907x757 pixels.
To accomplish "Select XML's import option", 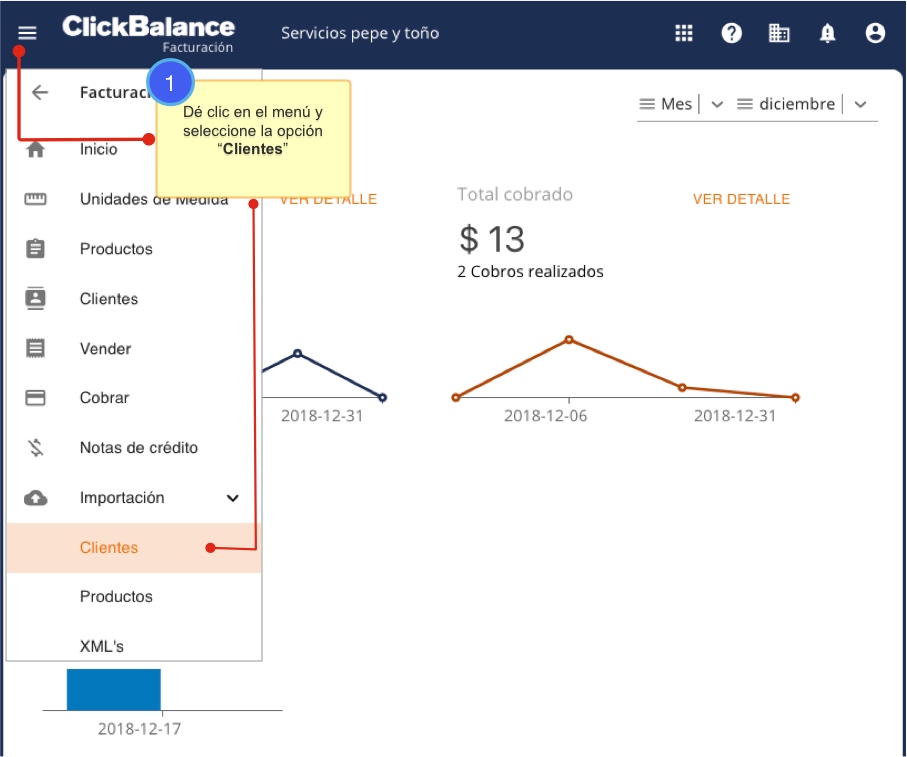I will [102, 646].
